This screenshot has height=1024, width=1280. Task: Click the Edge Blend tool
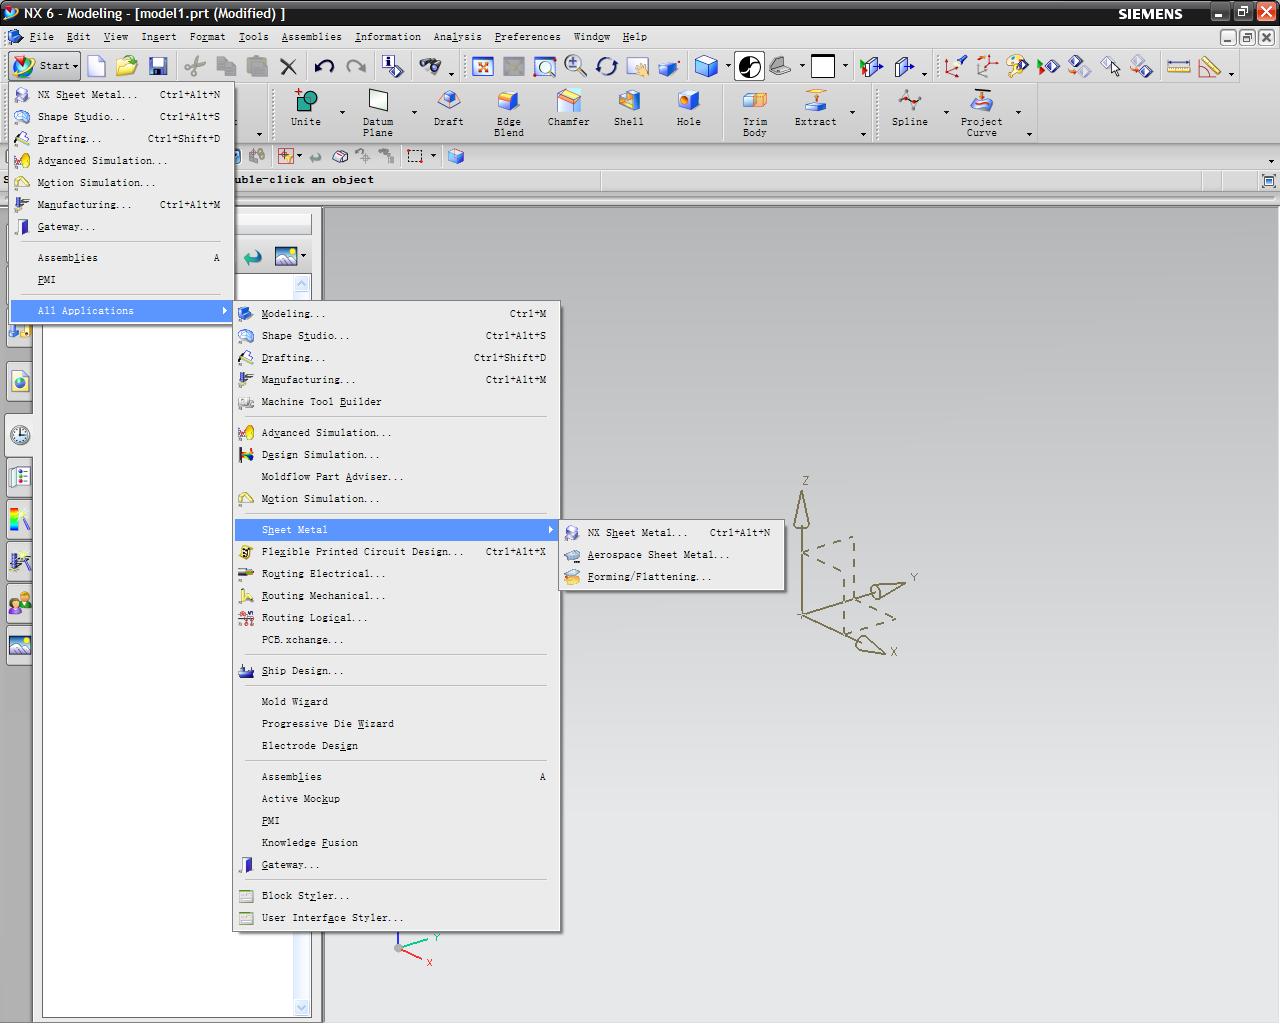(508, 113)
